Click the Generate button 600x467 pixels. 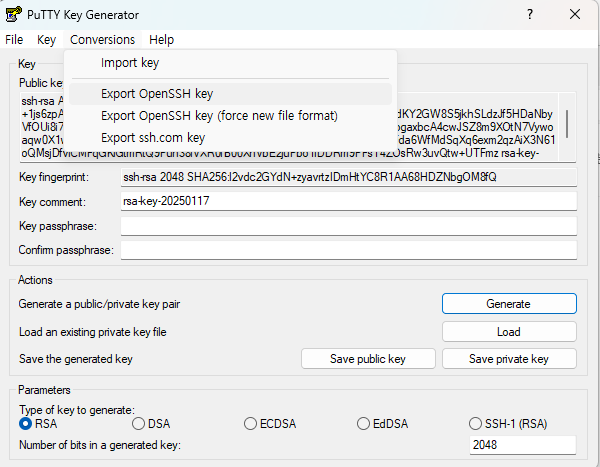coord(509,304)
